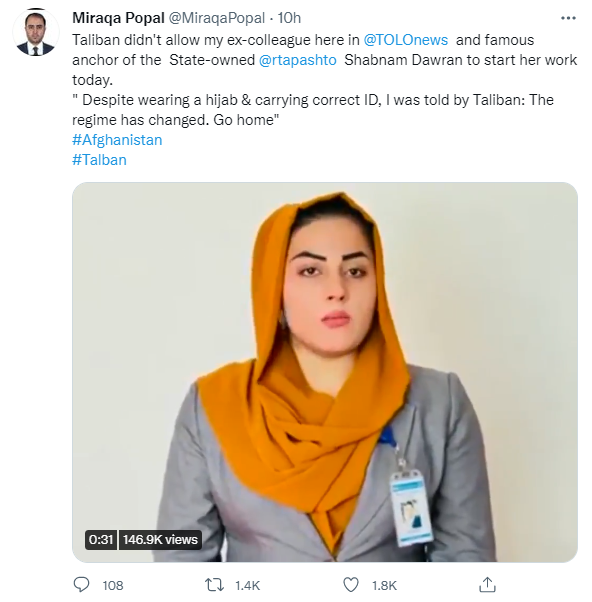The height and width of the screenshot is (602, 592).
Task: Open the 10h timestamp link
Action: click(289, 18)
